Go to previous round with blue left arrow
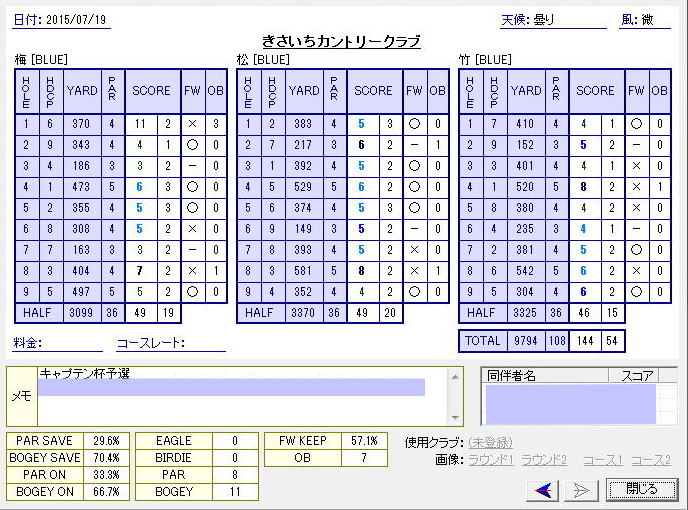Viewport: 688px width, 510px height. (x=543, y=490)
